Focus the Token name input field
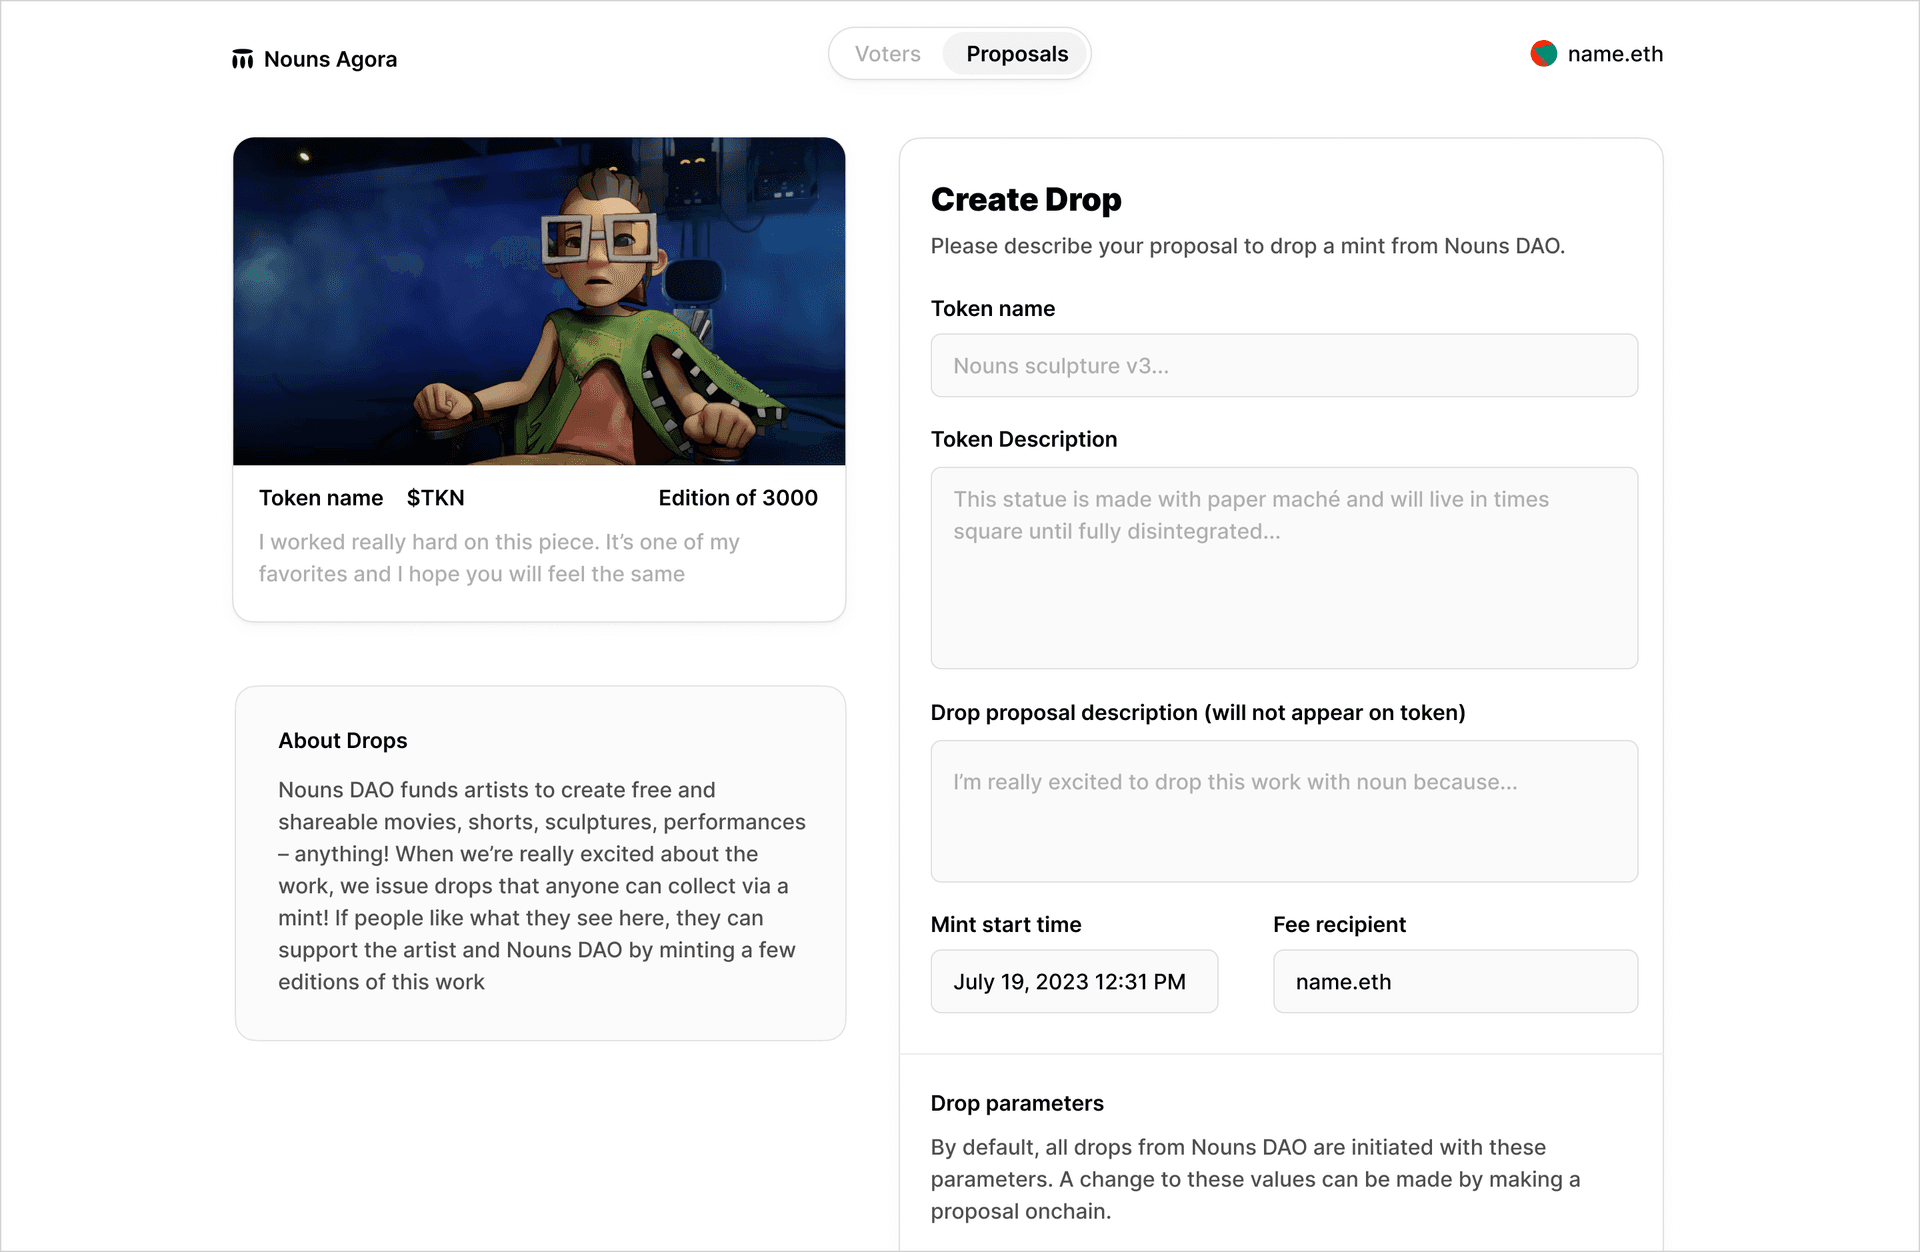This screenshot has width=1920, height=1252. tap(1283, 366)
